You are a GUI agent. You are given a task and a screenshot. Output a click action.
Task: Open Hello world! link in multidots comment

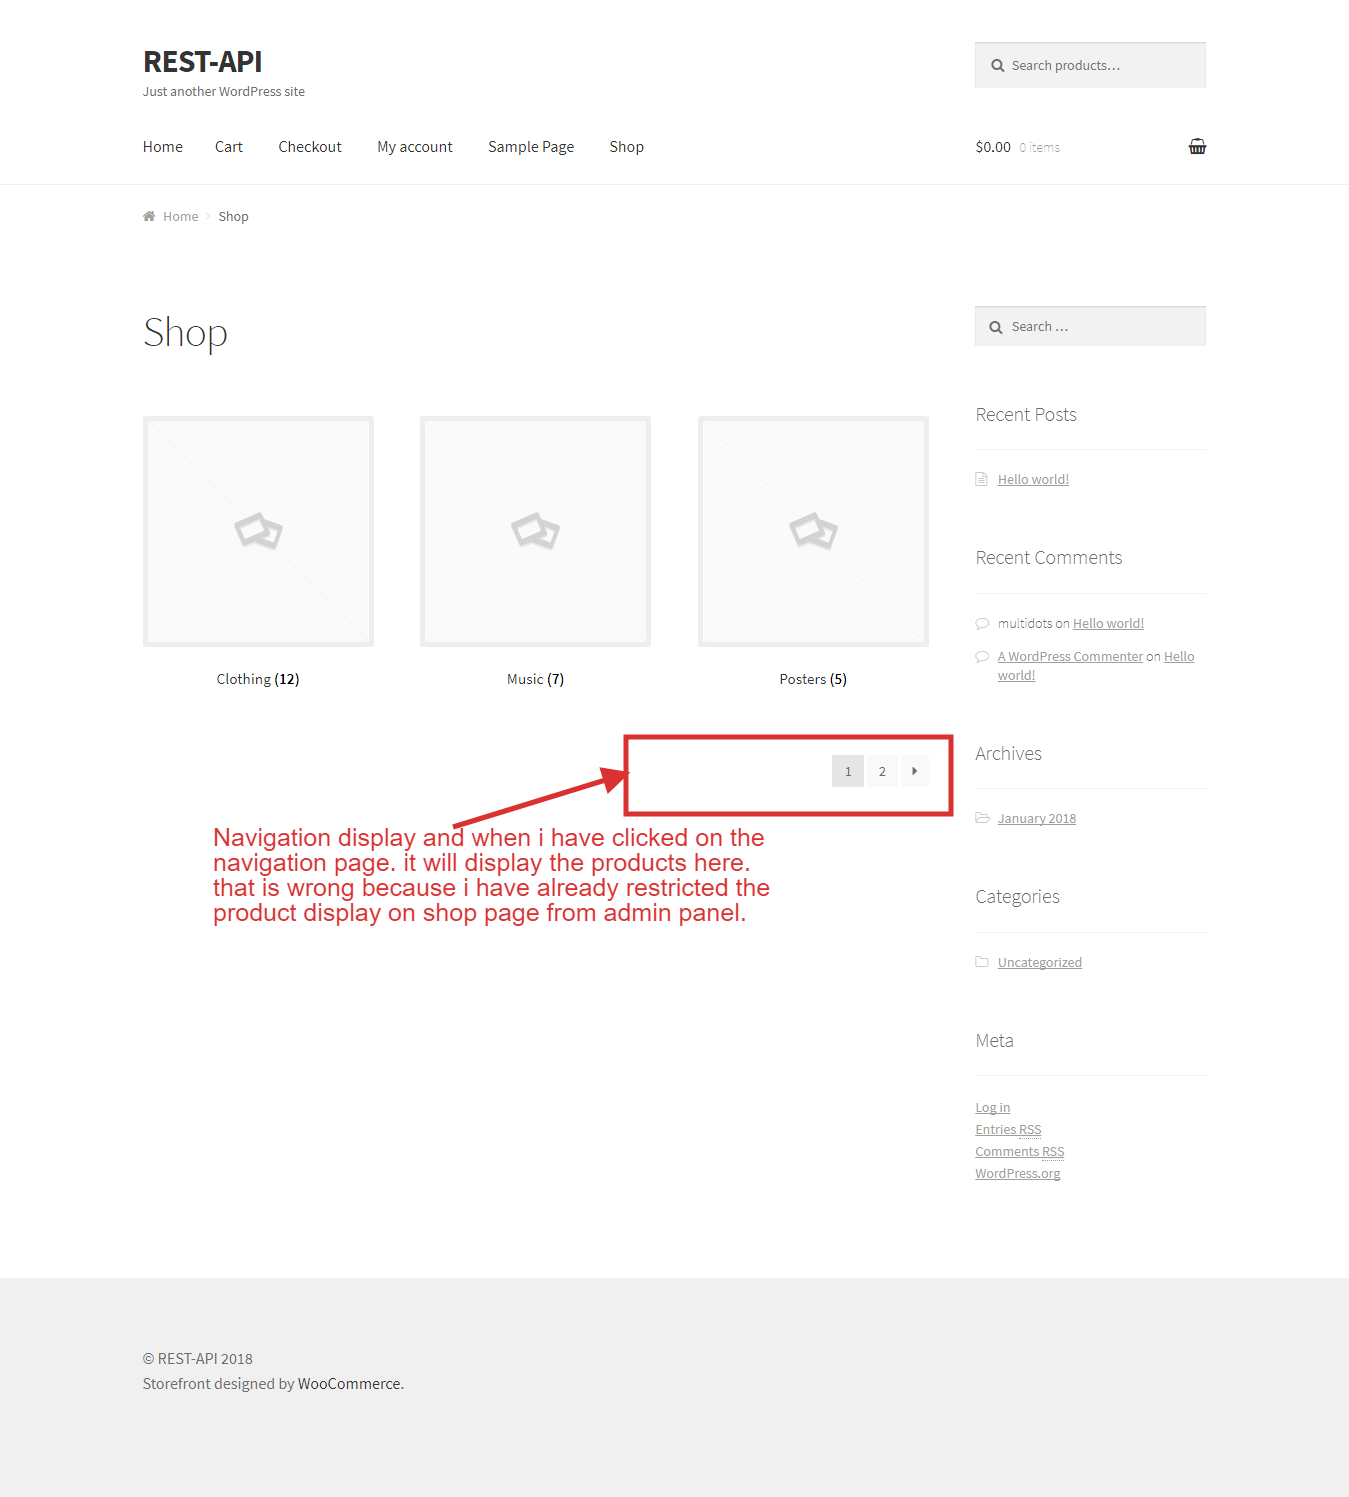point(1108,623)
